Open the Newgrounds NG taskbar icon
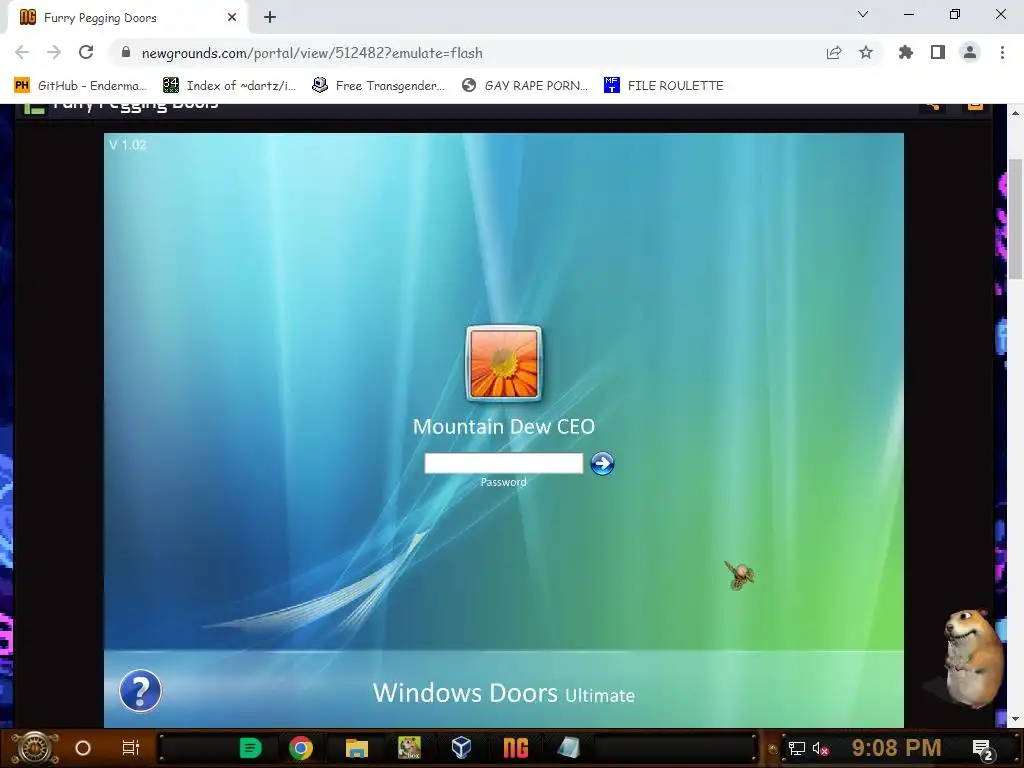The image size is (1024, 768). 515,748
